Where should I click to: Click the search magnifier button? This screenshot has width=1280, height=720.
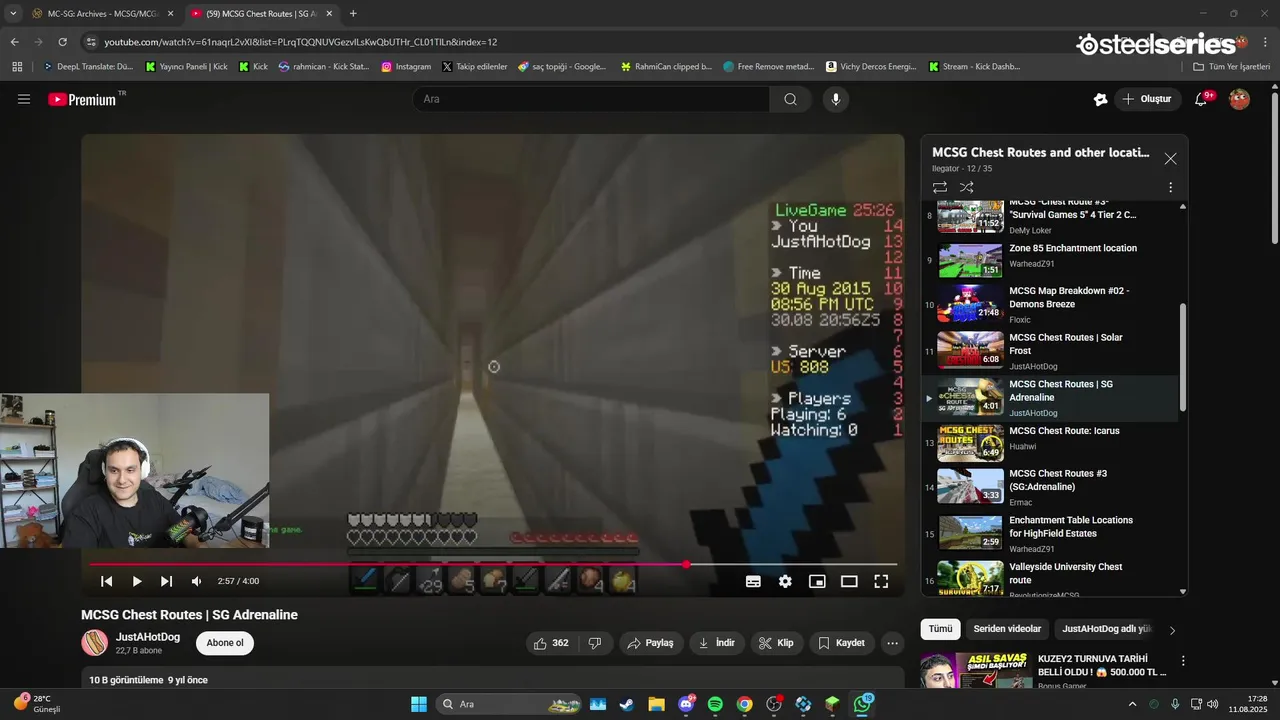790,99
